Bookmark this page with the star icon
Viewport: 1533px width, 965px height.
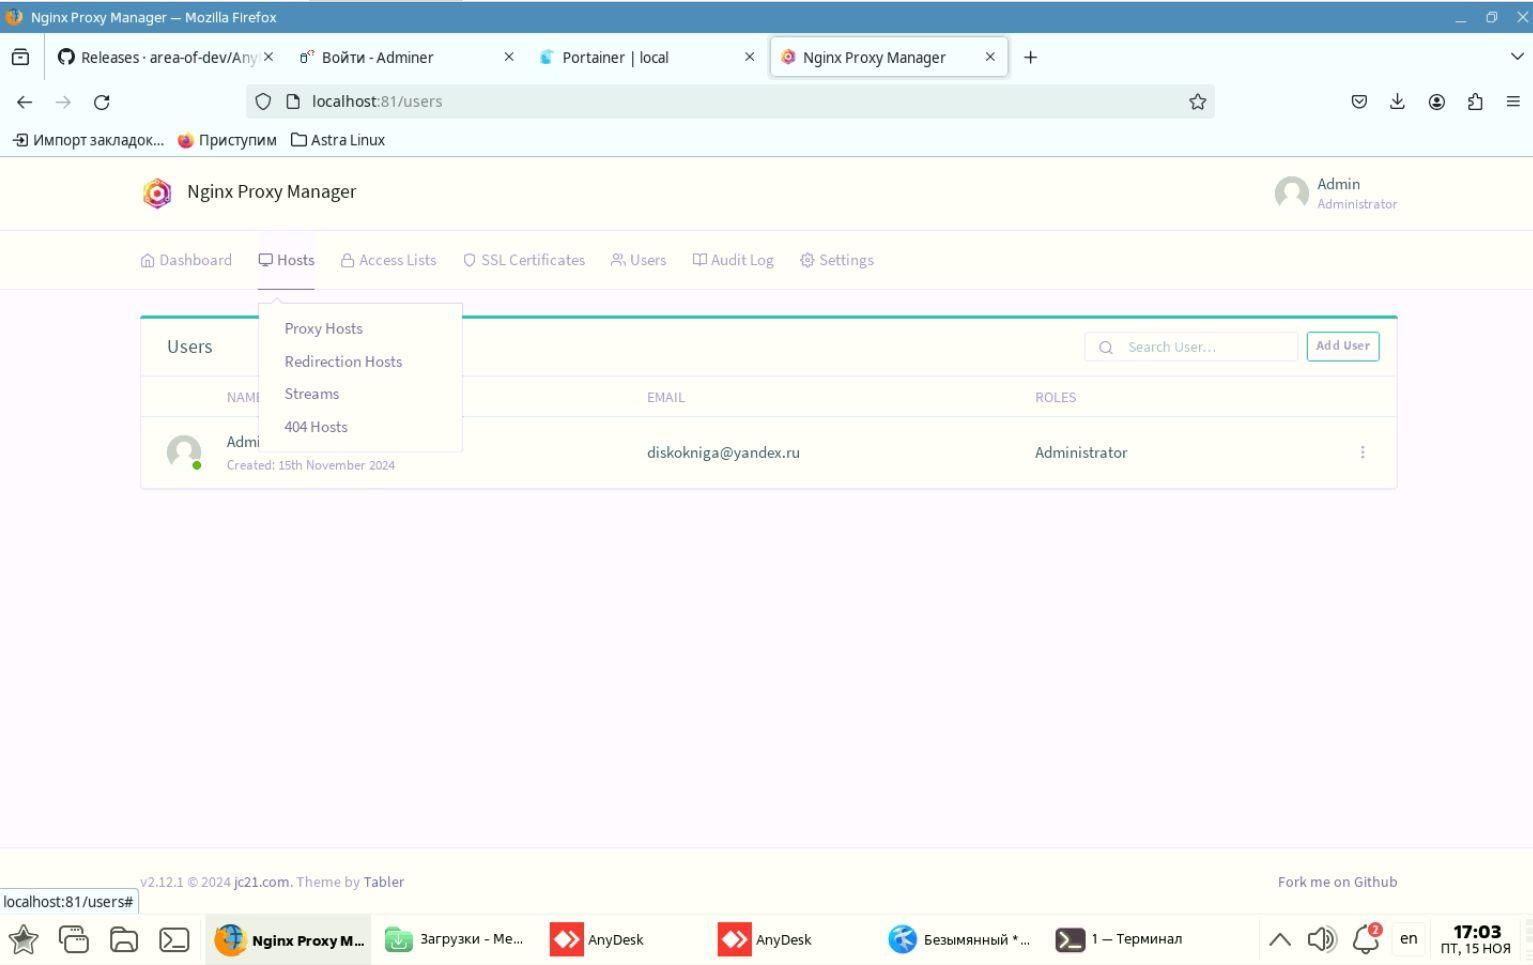(x=1197, y=102)
